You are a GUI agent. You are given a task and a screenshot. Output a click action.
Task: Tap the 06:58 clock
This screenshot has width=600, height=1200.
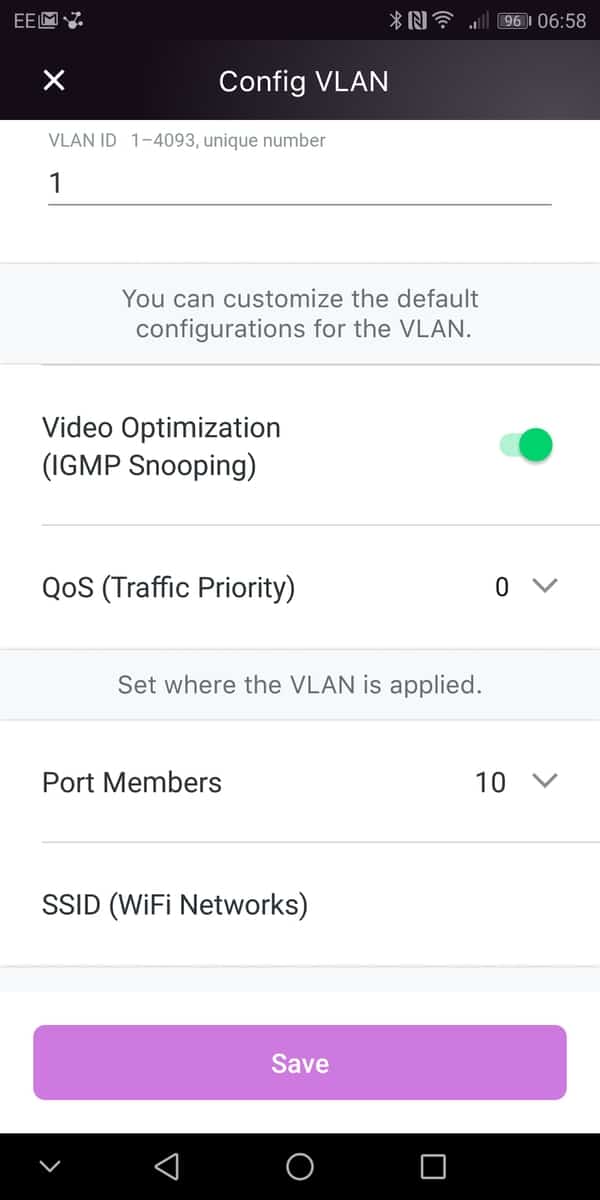(x=561, y=20)
